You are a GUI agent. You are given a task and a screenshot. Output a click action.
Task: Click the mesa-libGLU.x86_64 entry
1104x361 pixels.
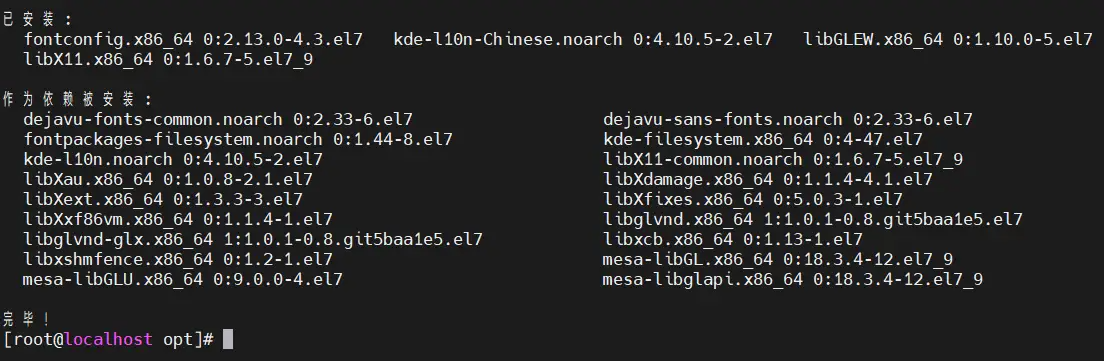[183, 279]
